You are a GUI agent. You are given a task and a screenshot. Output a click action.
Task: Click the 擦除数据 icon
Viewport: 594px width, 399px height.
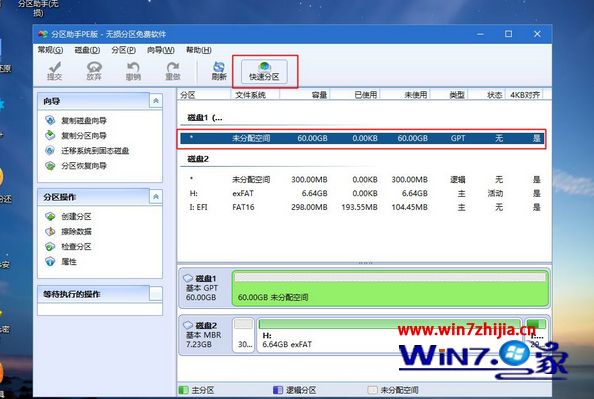pyautogui.click(x=50, y=232)
